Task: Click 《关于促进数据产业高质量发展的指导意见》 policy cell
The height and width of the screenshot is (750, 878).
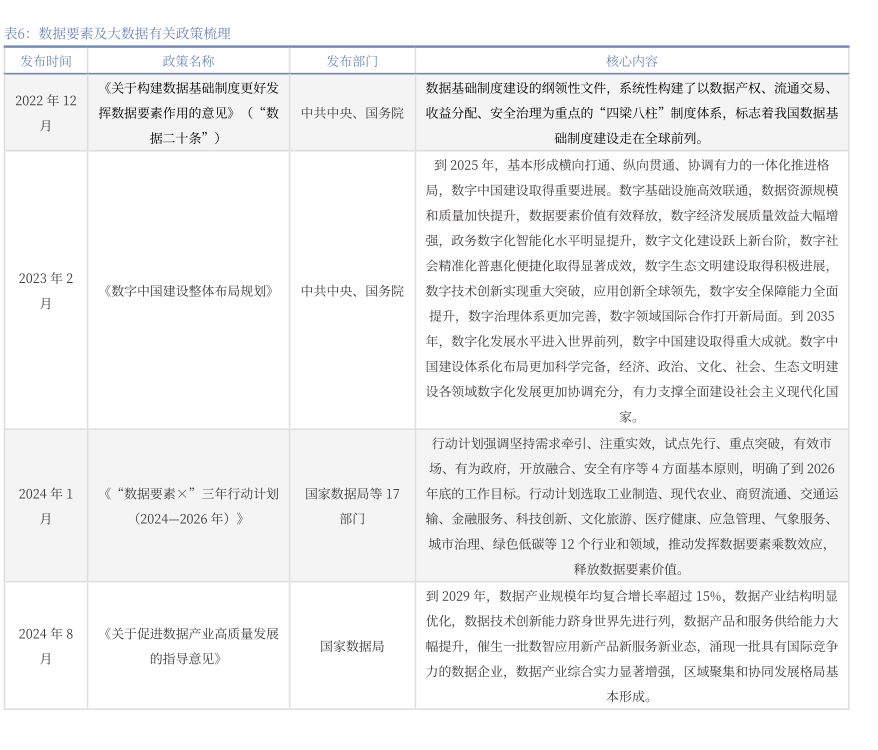Action: click(188, 646)
